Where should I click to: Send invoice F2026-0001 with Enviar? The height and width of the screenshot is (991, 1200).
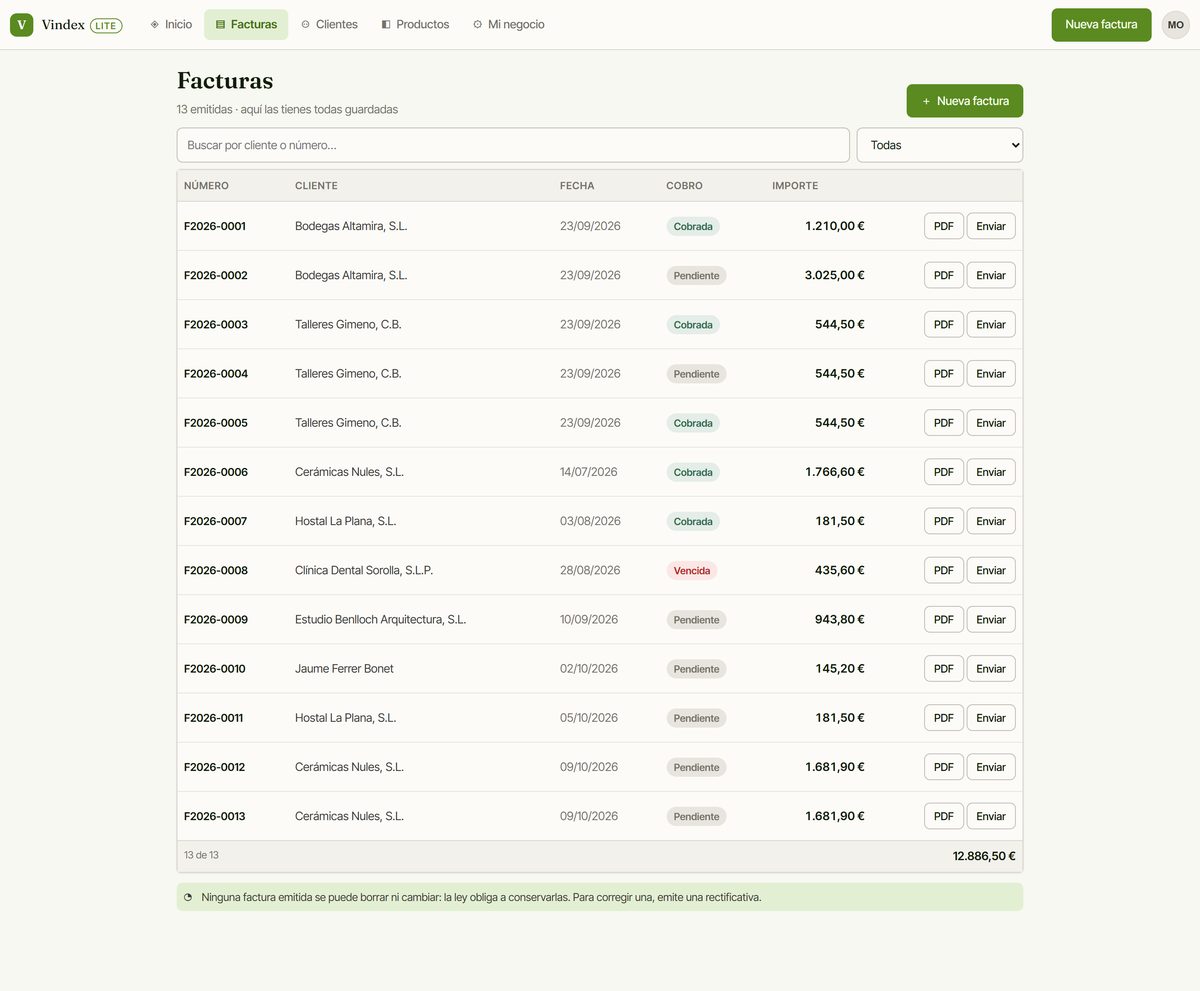coord(991,226)
